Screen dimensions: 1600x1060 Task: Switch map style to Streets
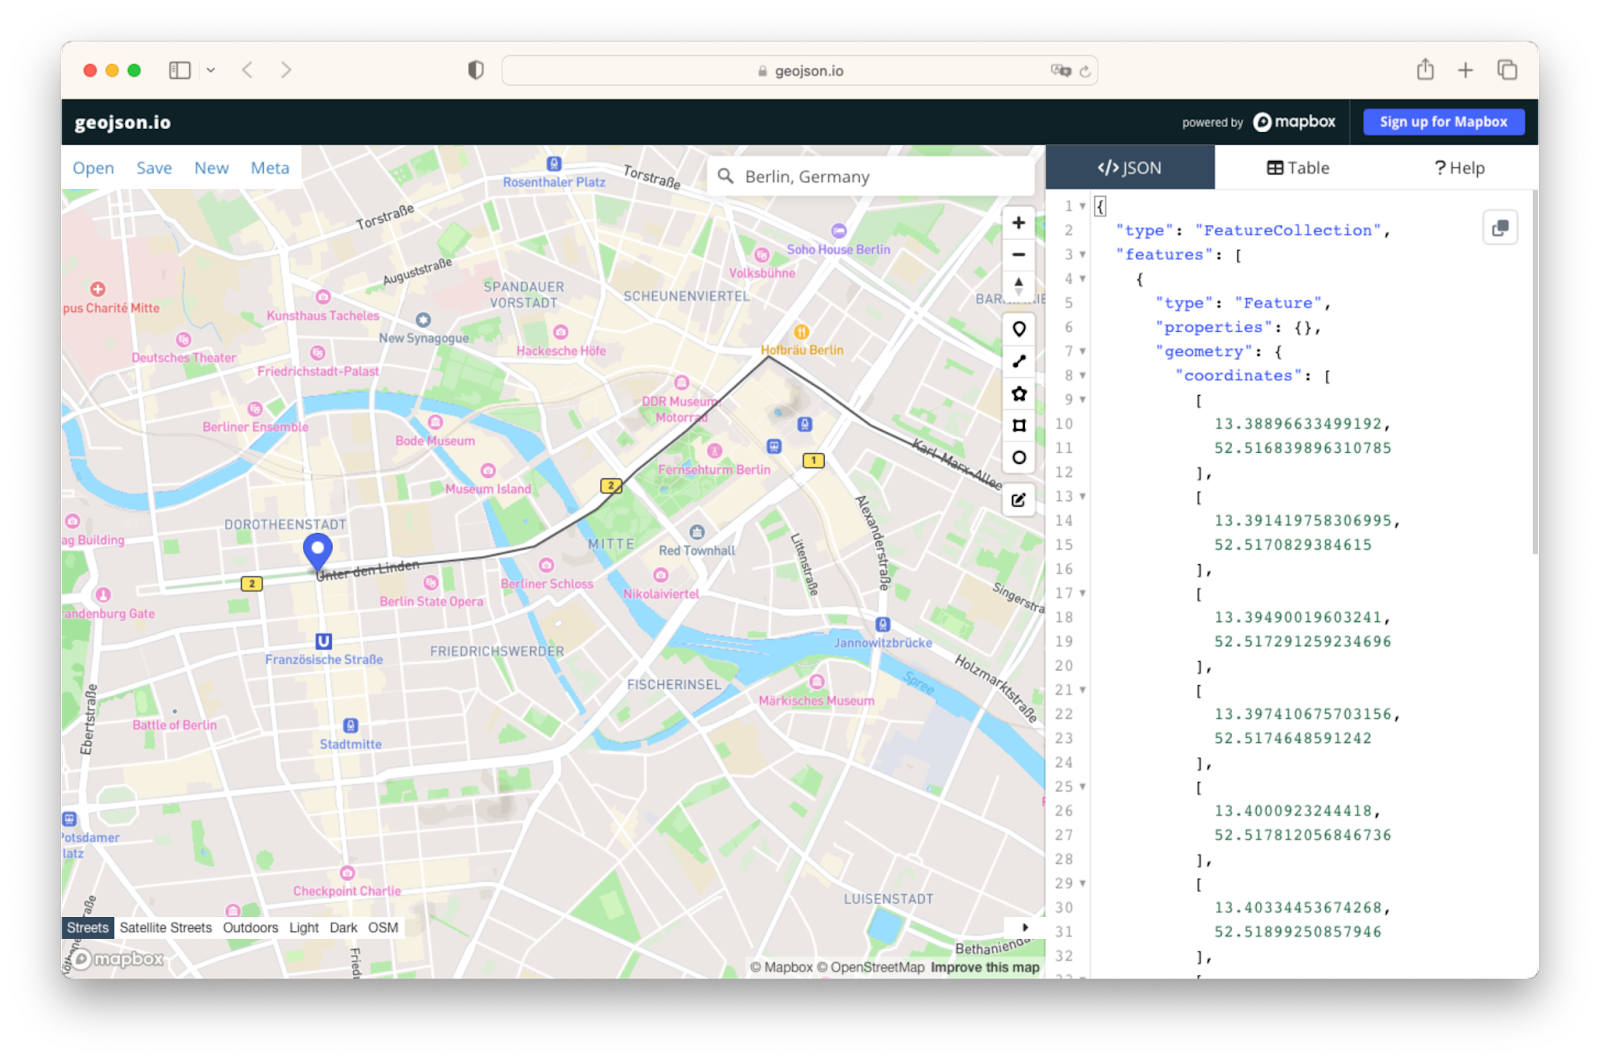(88, 928)
